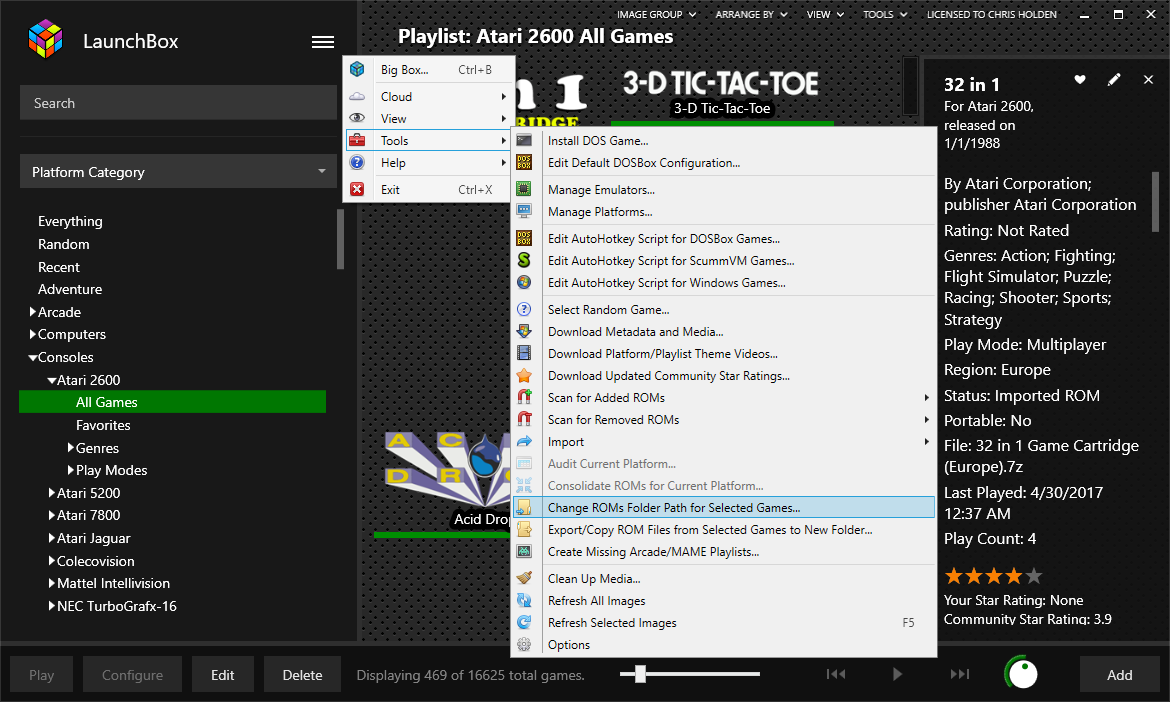The width and height of the screenshot is (1170, 702).
Task: Open the Help submenu
Action: coord(428,163)
